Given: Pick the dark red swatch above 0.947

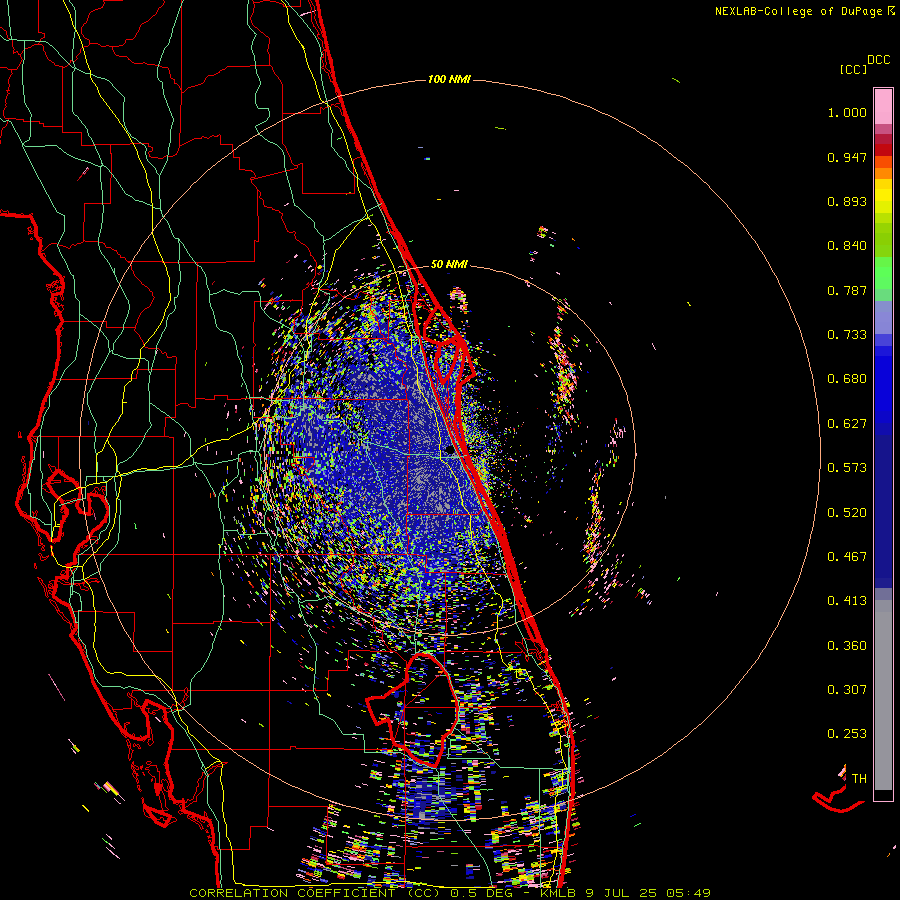Looking at the screenshot, I should point(883,149).
